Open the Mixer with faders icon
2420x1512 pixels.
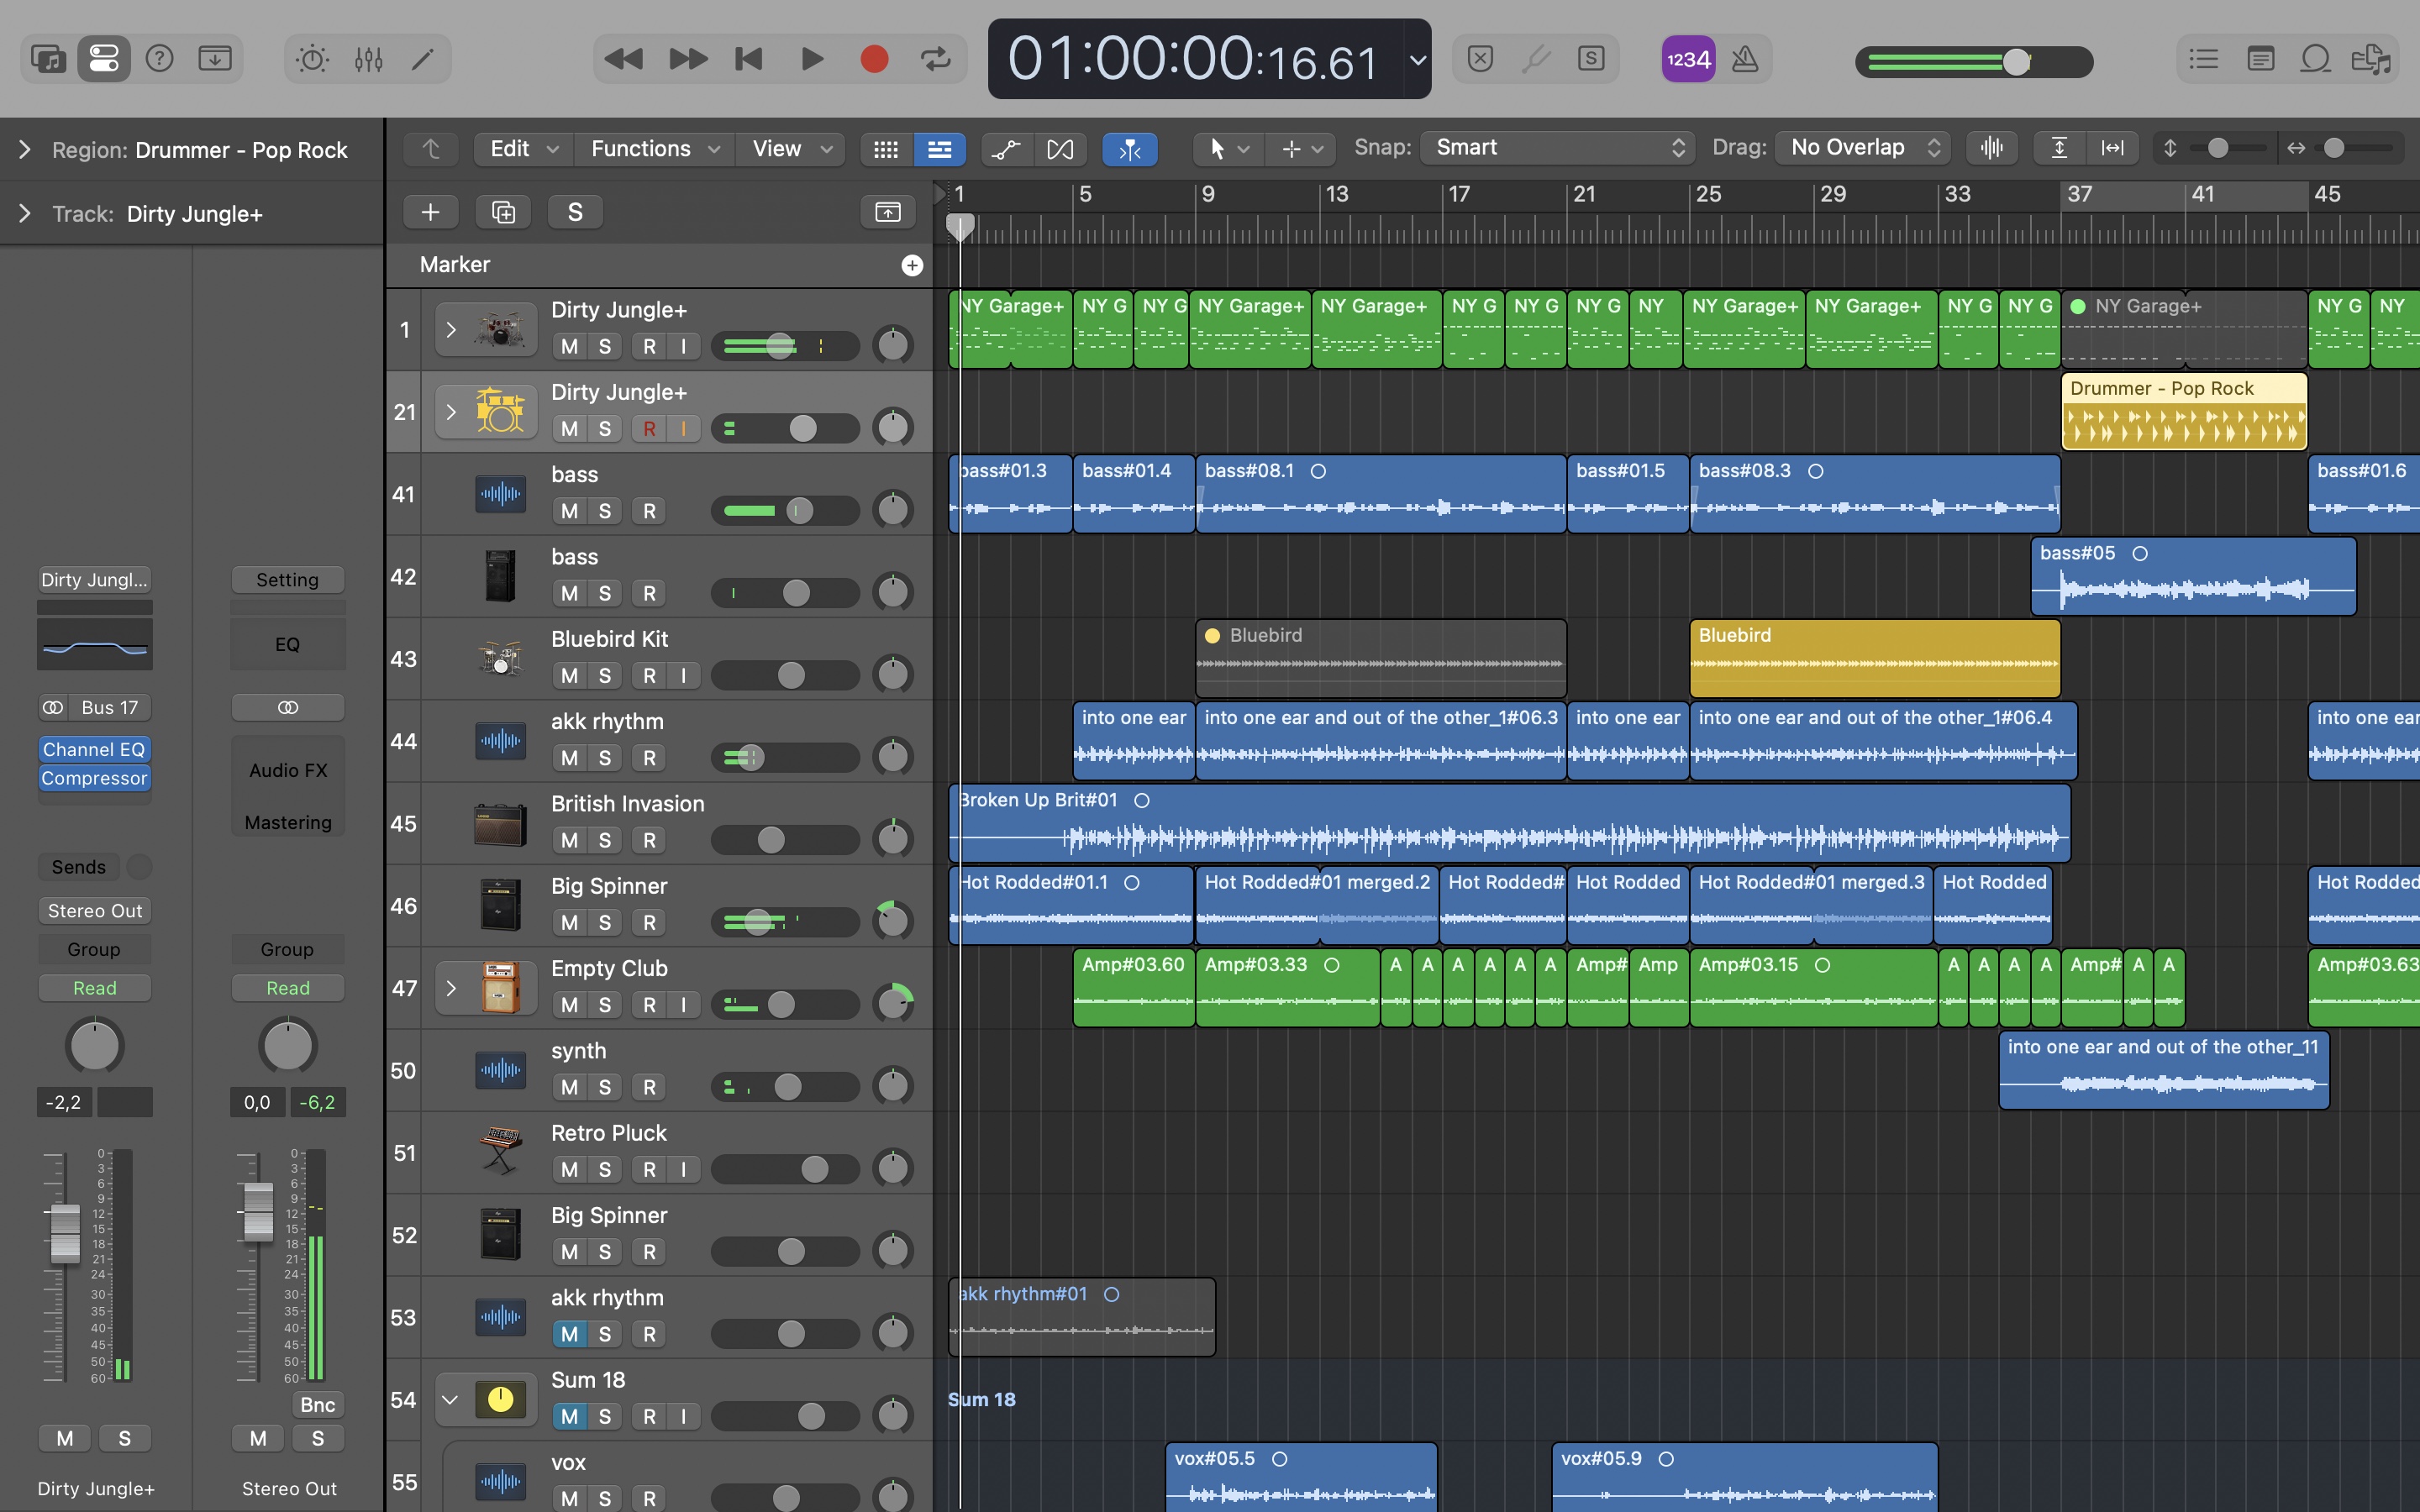[x=368, y=60]
